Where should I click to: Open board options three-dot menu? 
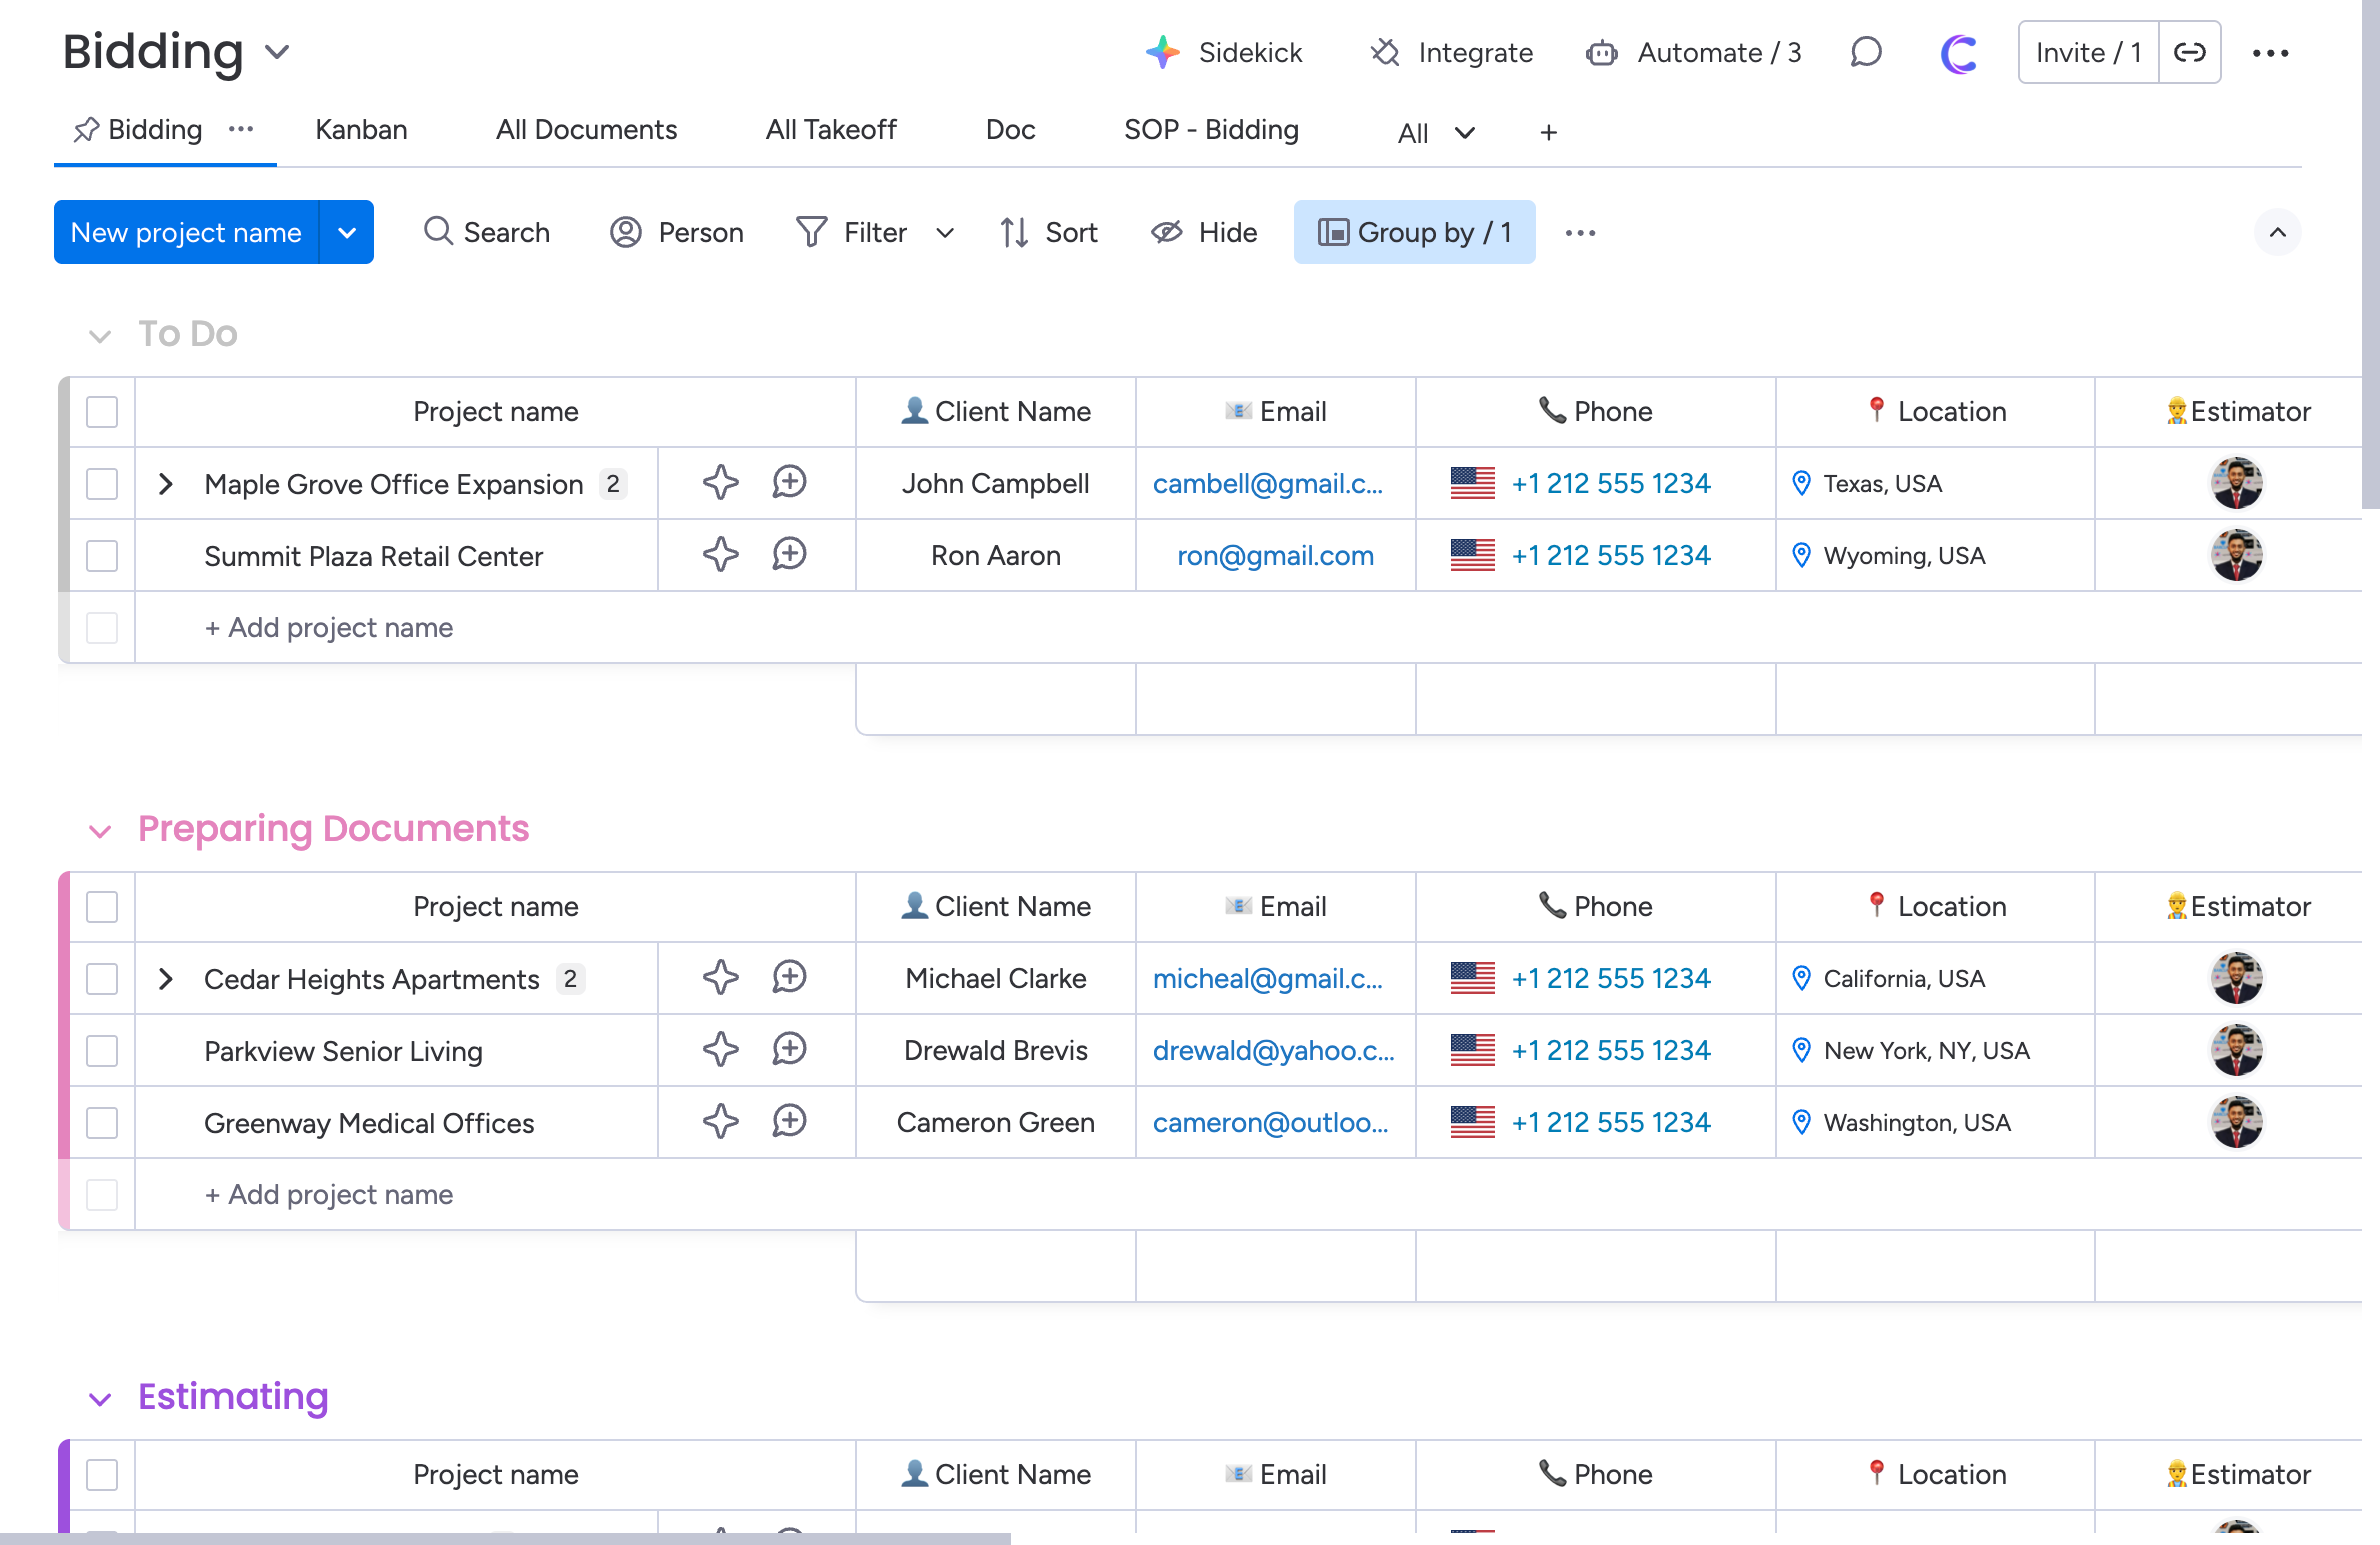tap(2270, 52)
